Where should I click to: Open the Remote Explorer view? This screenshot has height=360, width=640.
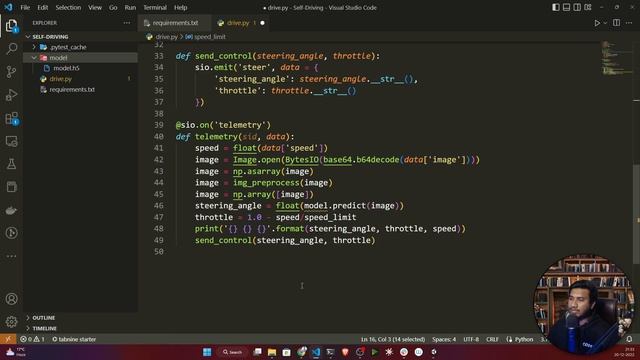[11, 141]
